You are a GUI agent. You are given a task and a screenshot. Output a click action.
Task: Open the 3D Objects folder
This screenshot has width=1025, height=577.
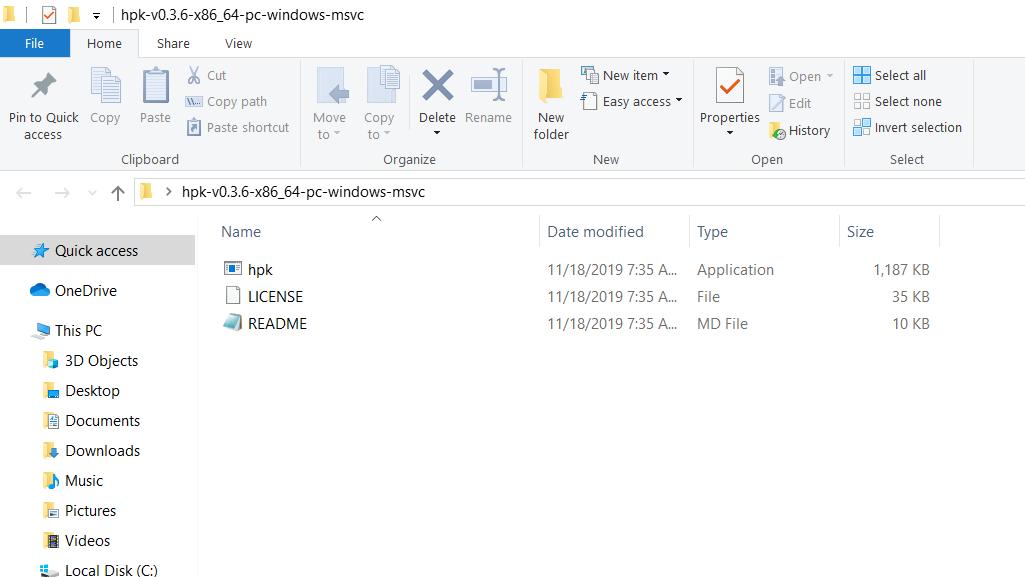click(x=101, y=361)
